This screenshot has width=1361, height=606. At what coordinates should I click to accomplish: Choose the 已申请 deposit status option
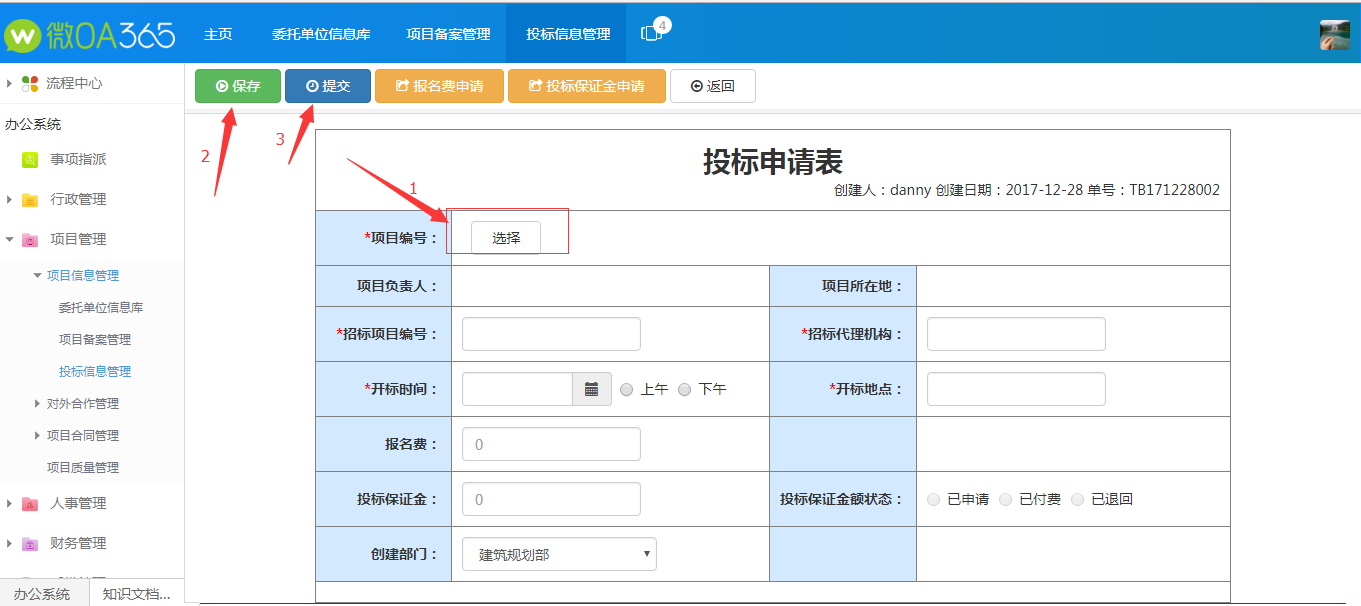click(x=934, y=499)
